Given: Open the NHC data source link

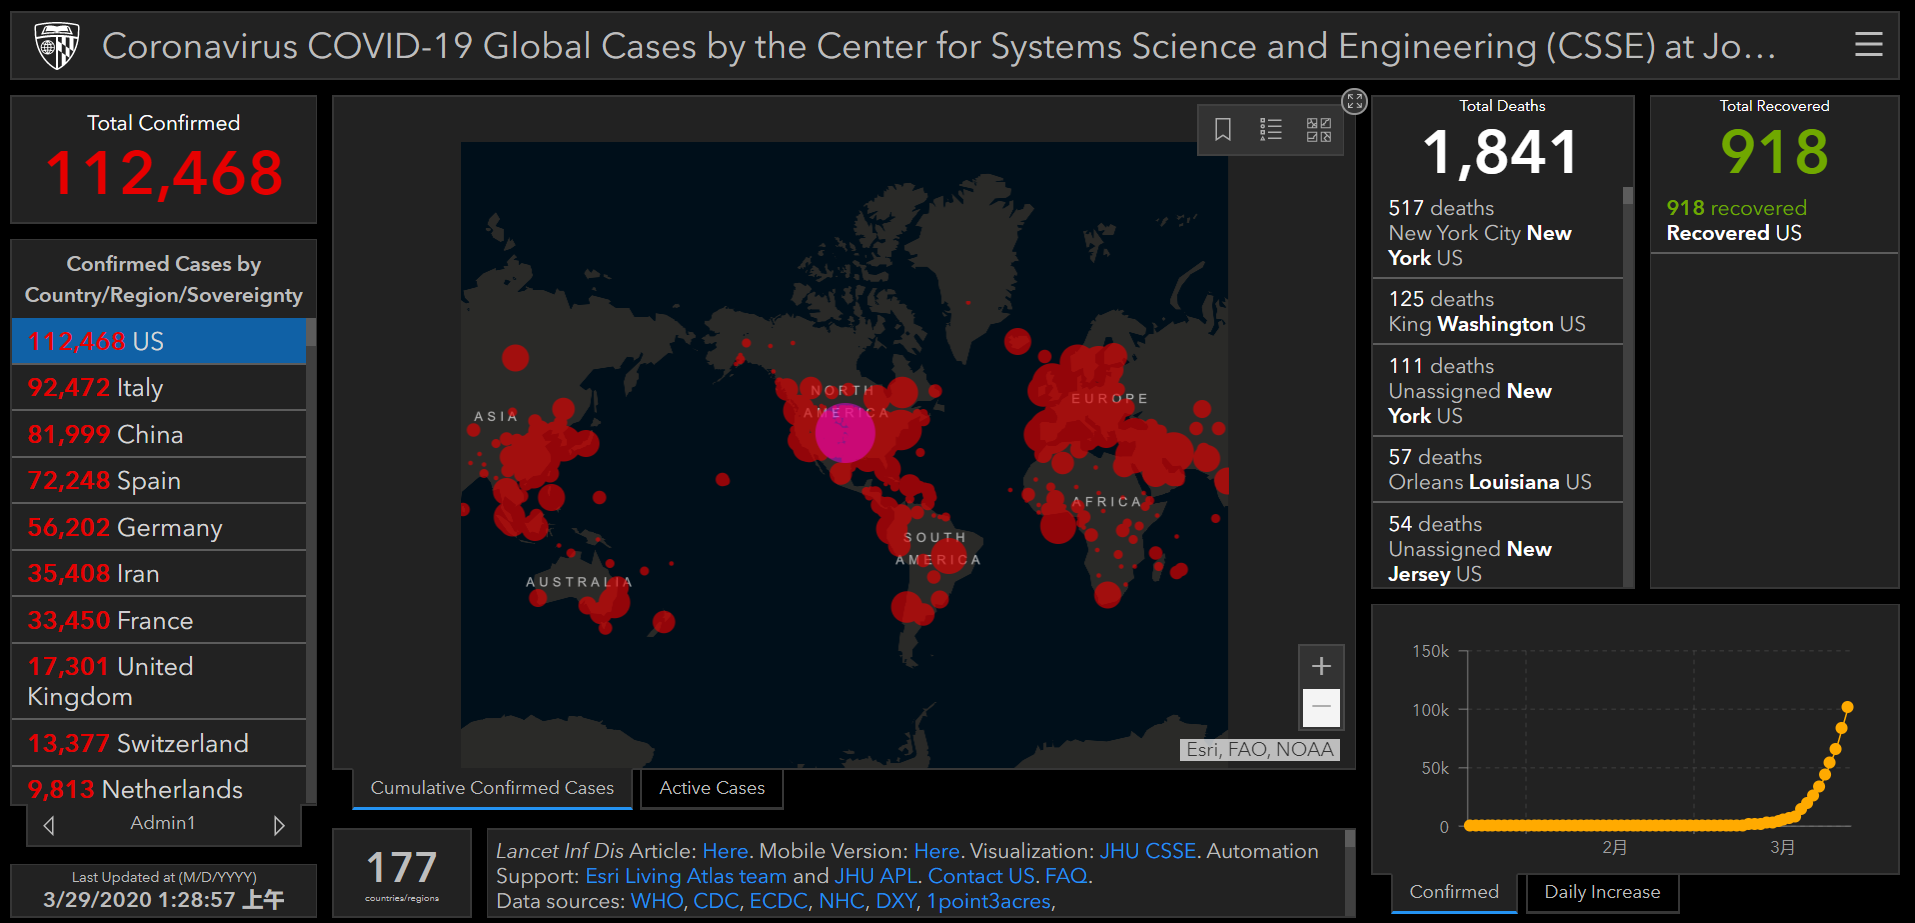Looking at the screenshot, I should [842, 901].
